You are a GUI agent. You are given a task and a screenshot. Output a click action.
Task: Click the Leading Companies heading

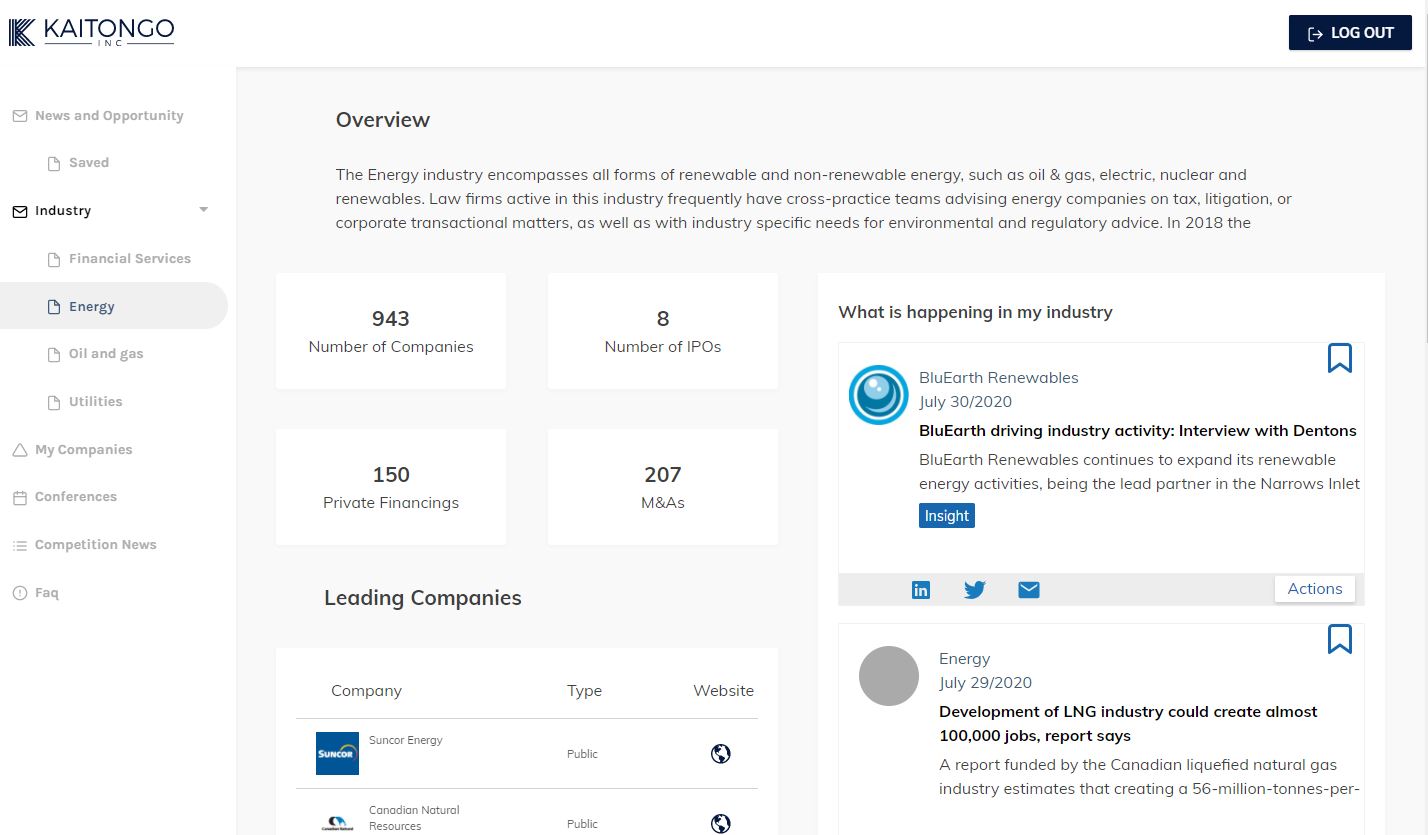coord(423,598)
